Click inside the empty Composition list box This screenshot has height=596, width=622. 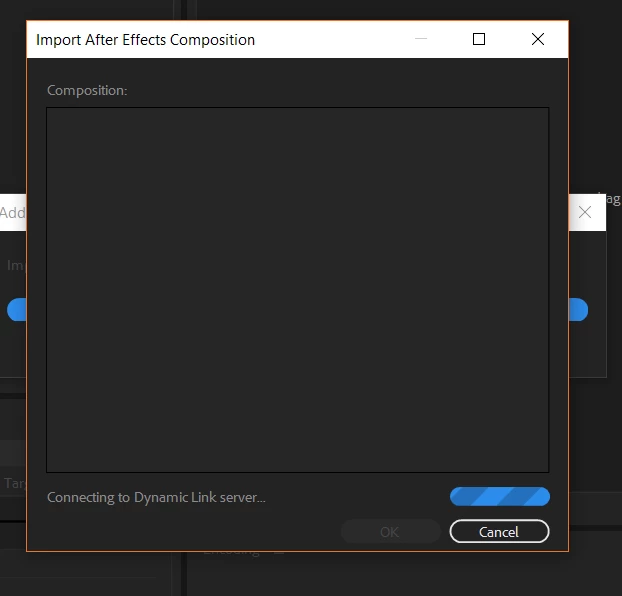(298, 290)
